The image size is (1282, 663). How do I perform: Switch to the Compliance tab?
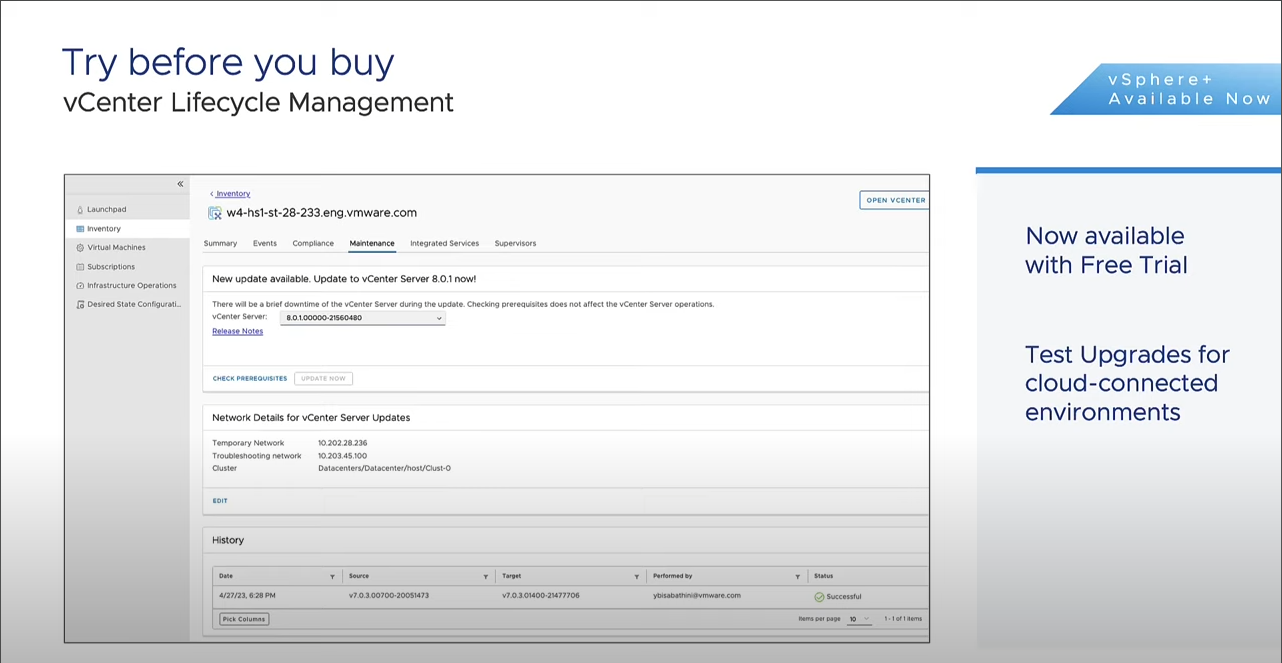coord(313,244)
